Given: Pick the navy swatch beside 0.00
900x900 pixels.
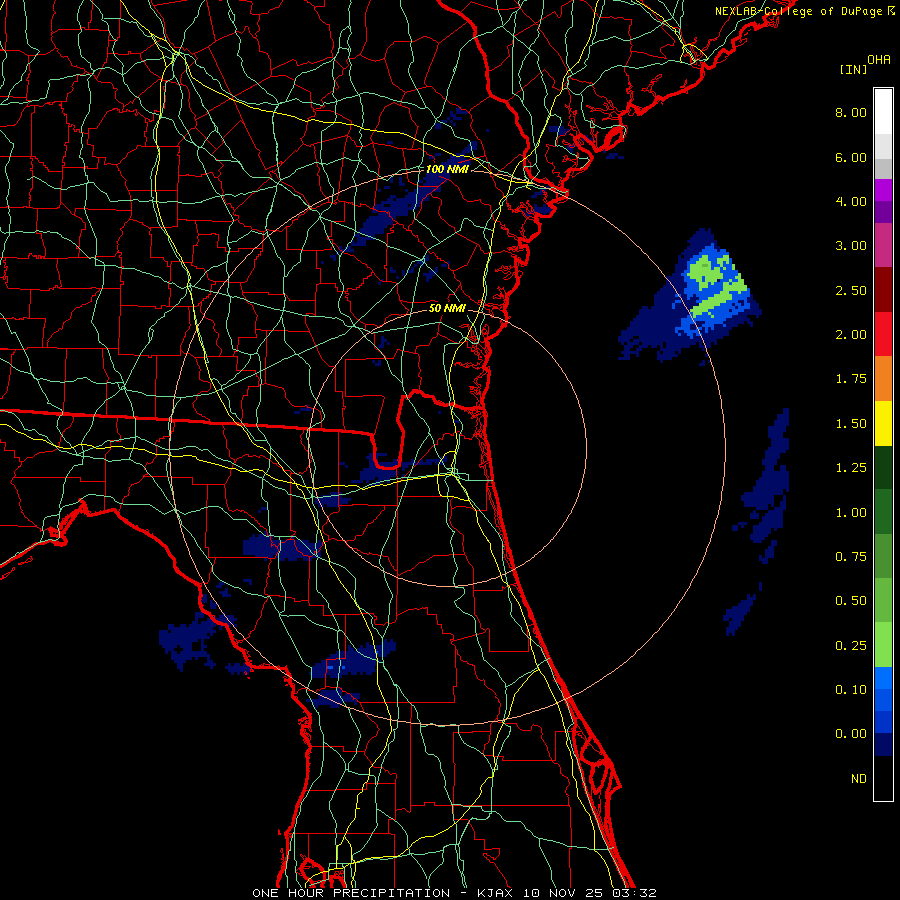Looking at the screenshot, I should pyautogui.click(x=883, y=745).
